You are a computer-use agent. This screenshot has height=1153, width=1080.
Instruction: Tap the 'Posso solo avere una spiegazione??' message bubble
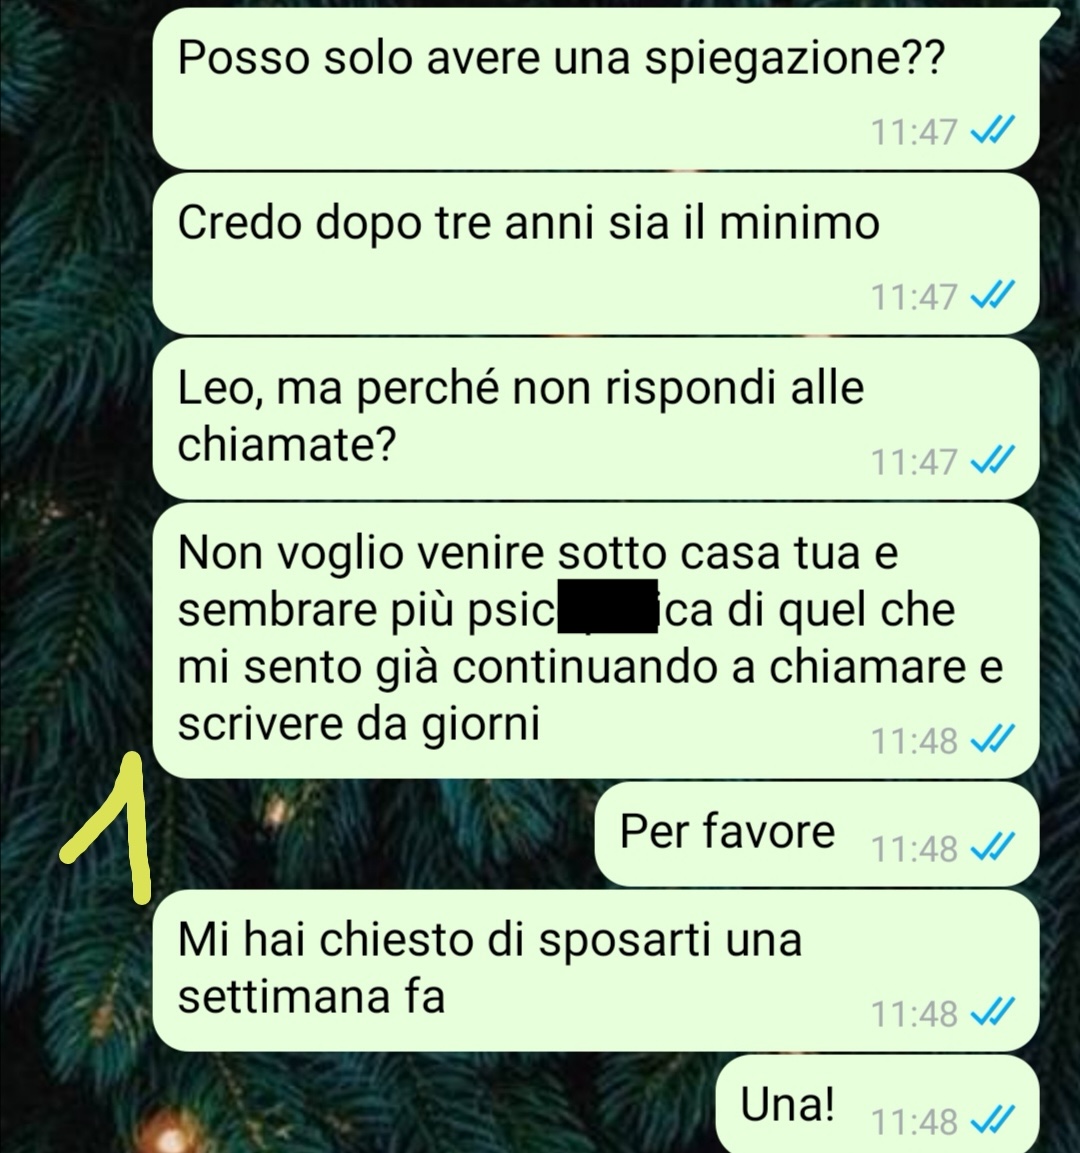point(596,88)
